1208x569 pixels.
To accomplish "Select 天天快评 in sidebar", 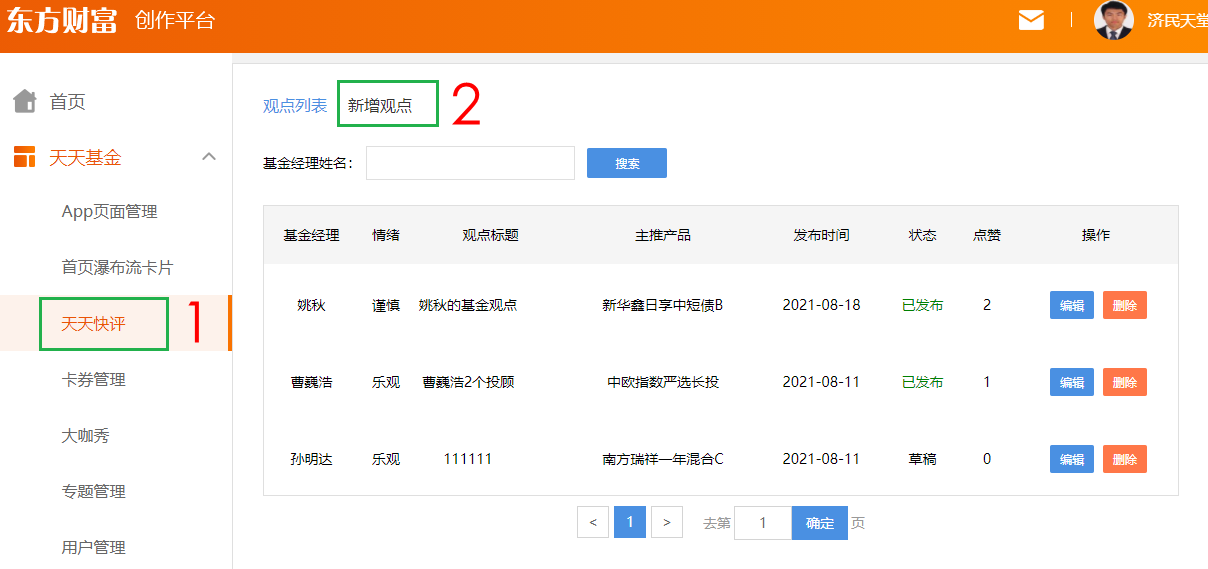I will (x=93, y=324).
